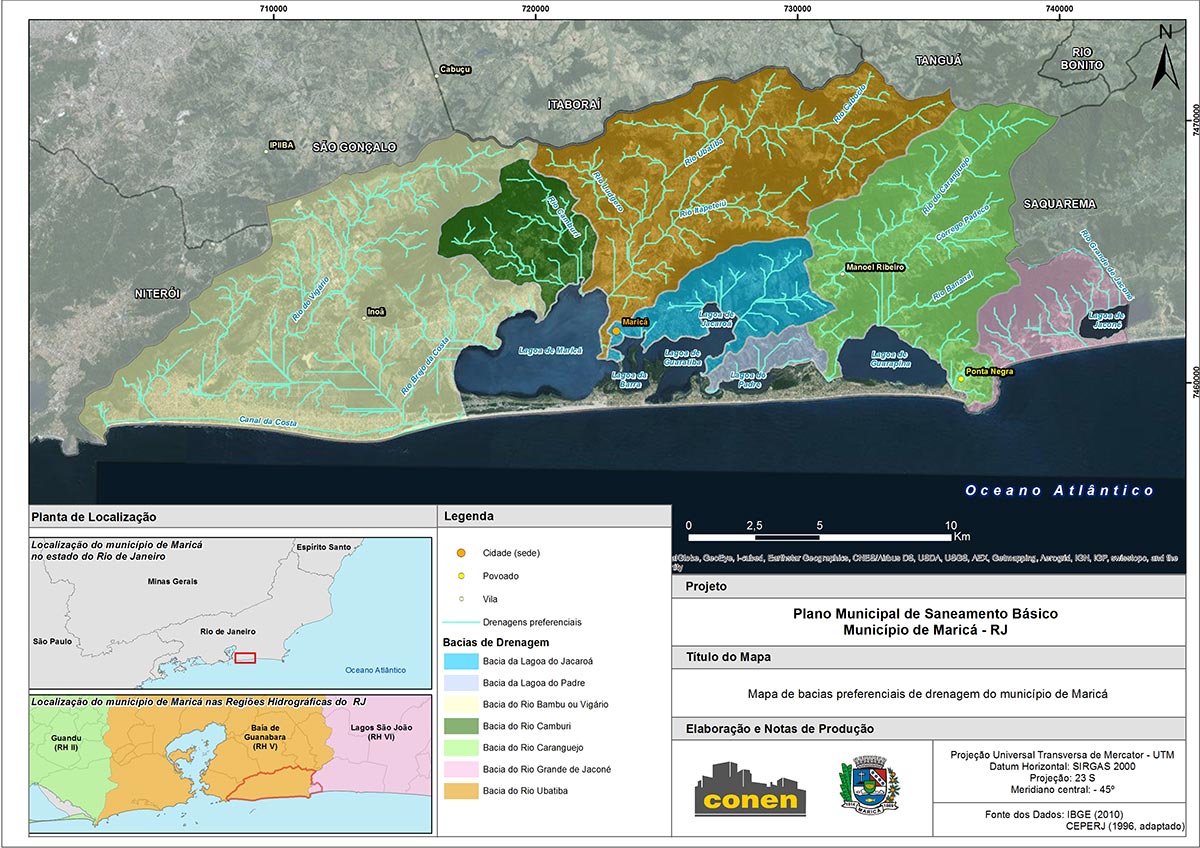Click the Lagoa de Maricá lagoon label
The height and width of the screenshot is (848, 1200).
tap(550, 351)
